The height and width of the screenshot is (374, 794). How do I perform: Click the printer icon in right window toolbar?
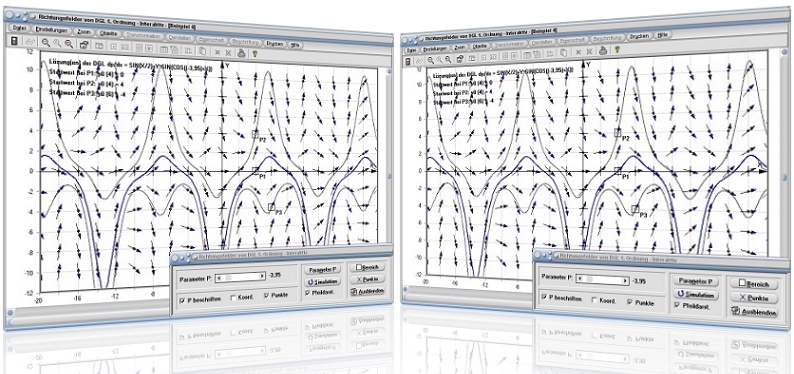603,51
